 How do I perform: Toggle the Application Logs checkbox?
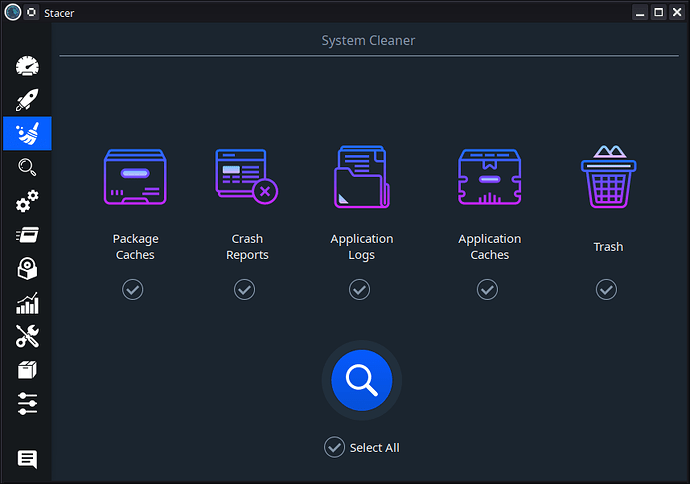pos(360,290)
